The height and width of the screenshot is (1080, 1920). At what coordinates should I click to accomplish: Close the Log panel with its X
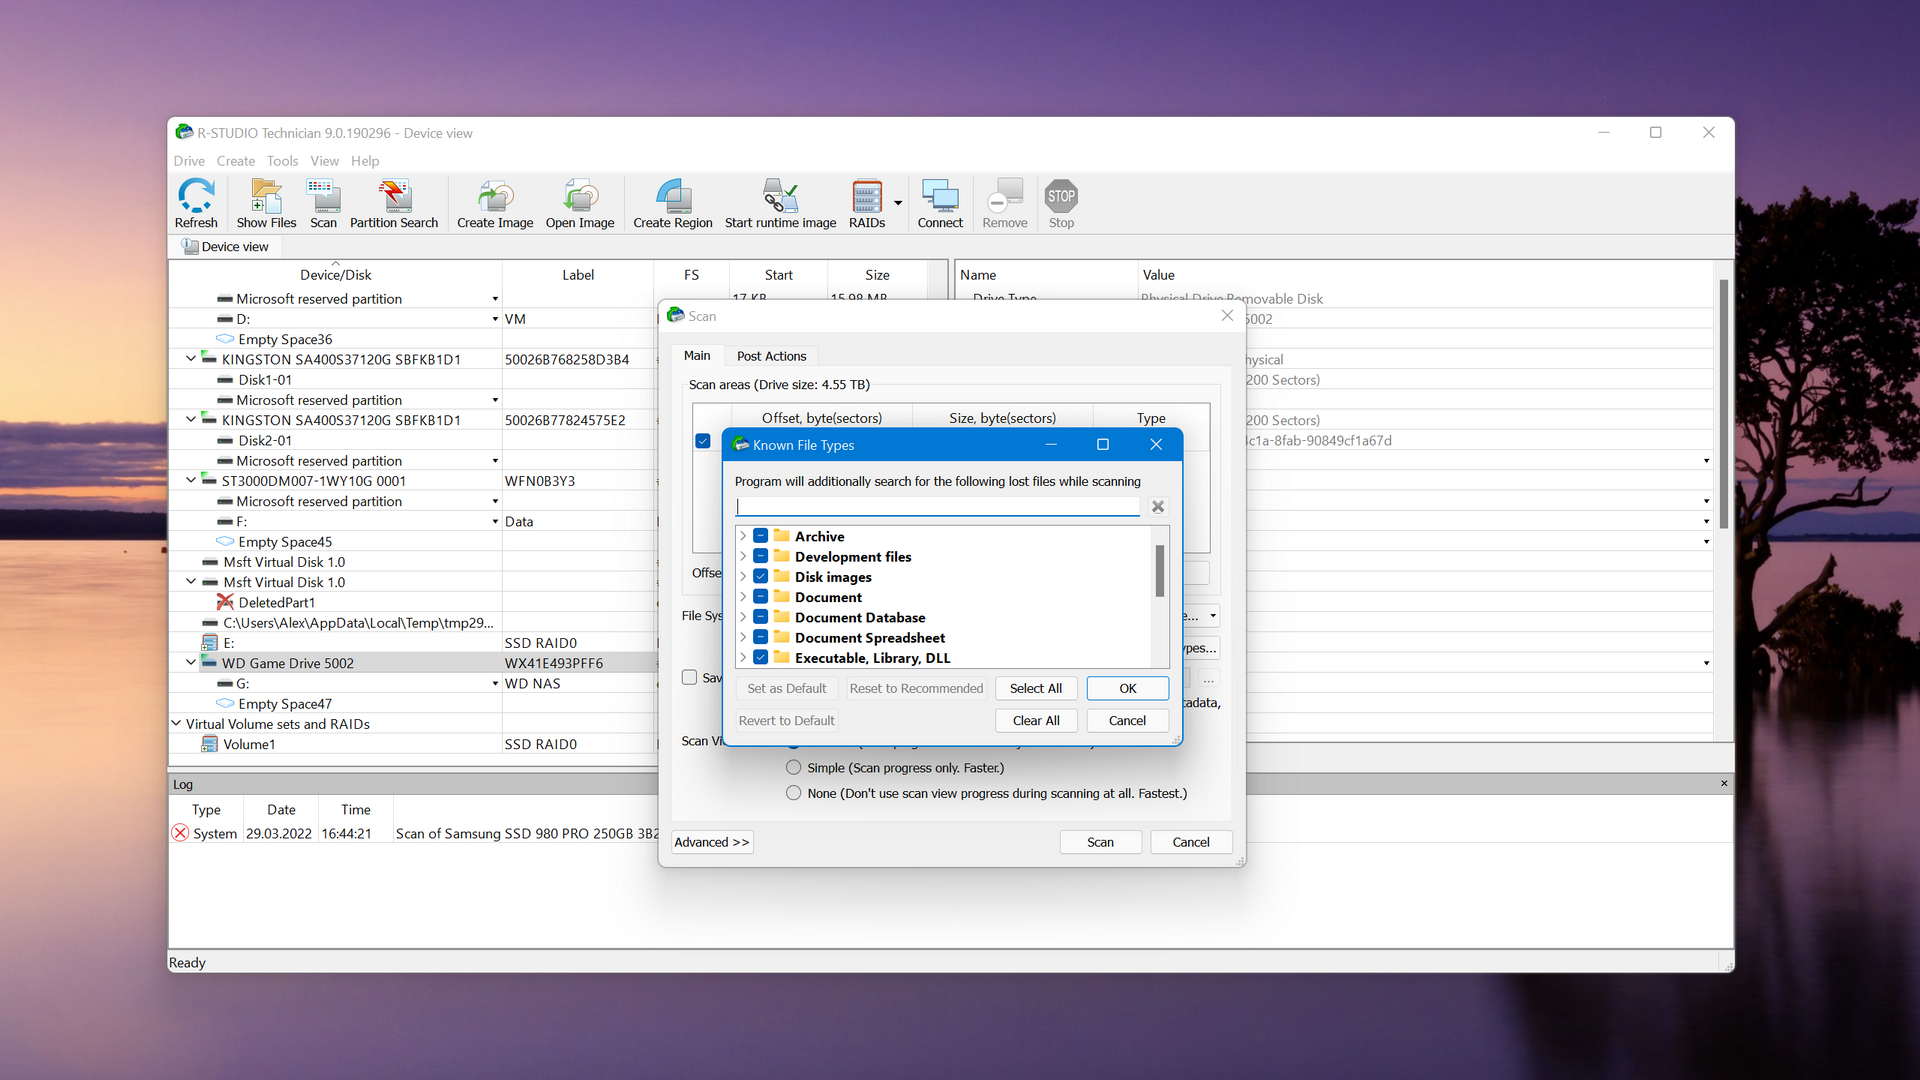[x=1724, y=784]
